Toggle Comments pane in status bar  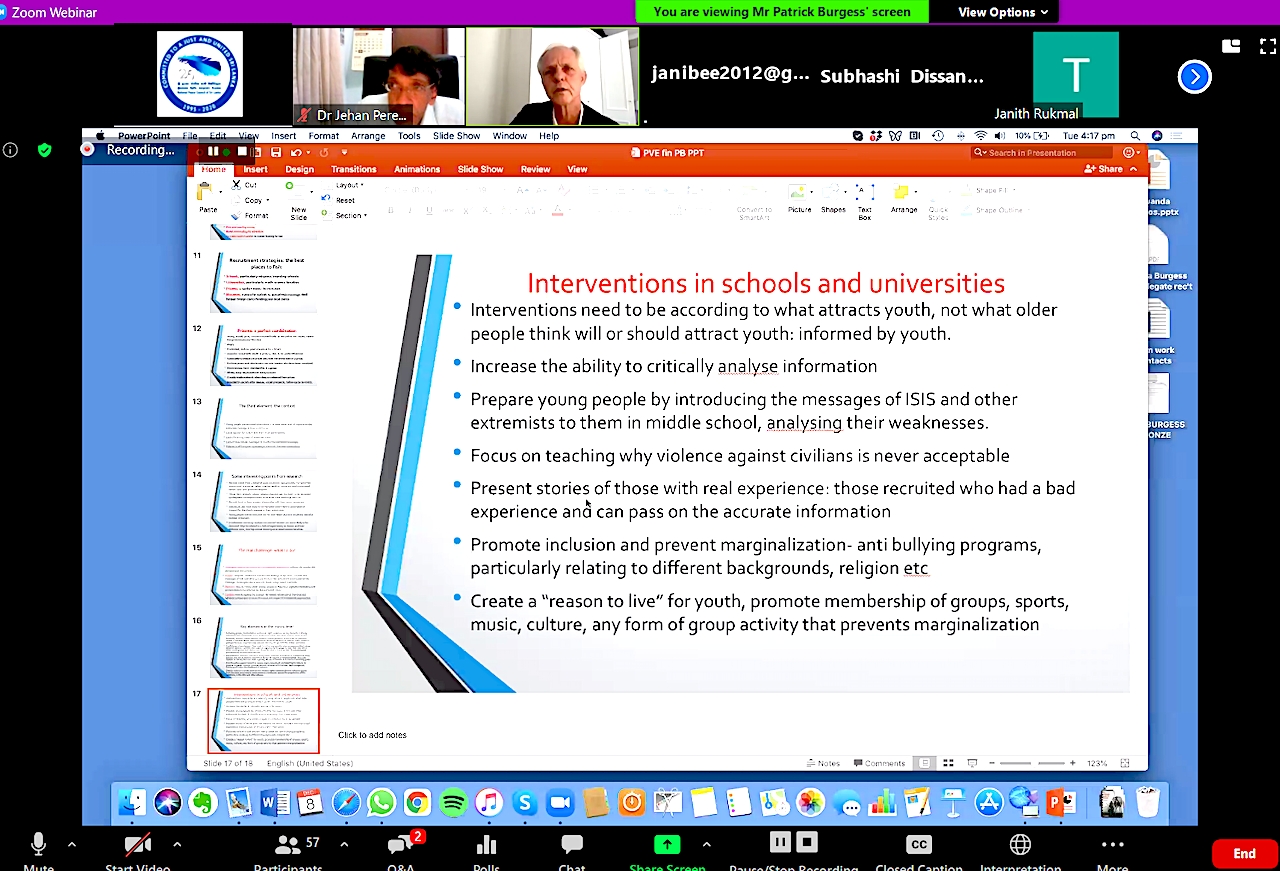879,763
